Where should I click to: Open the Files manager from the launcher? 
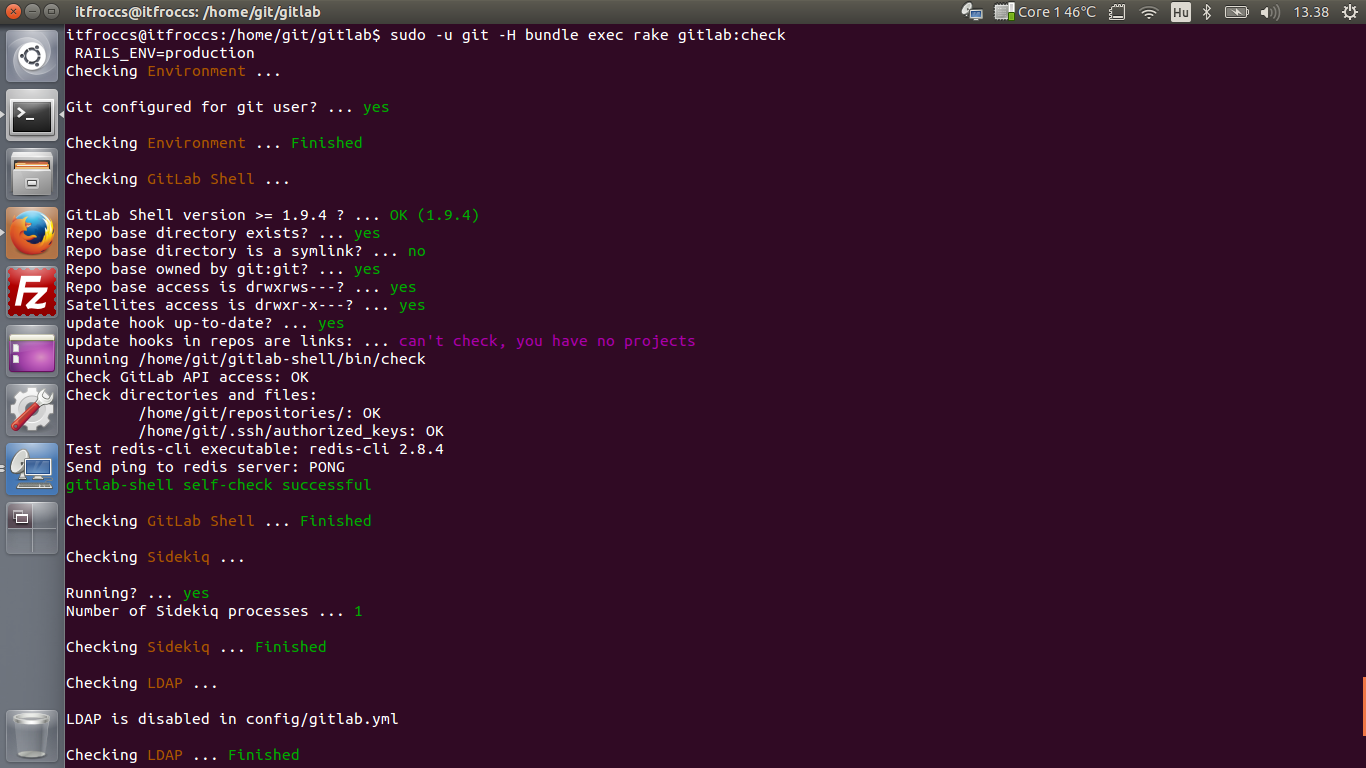(32, 174)
